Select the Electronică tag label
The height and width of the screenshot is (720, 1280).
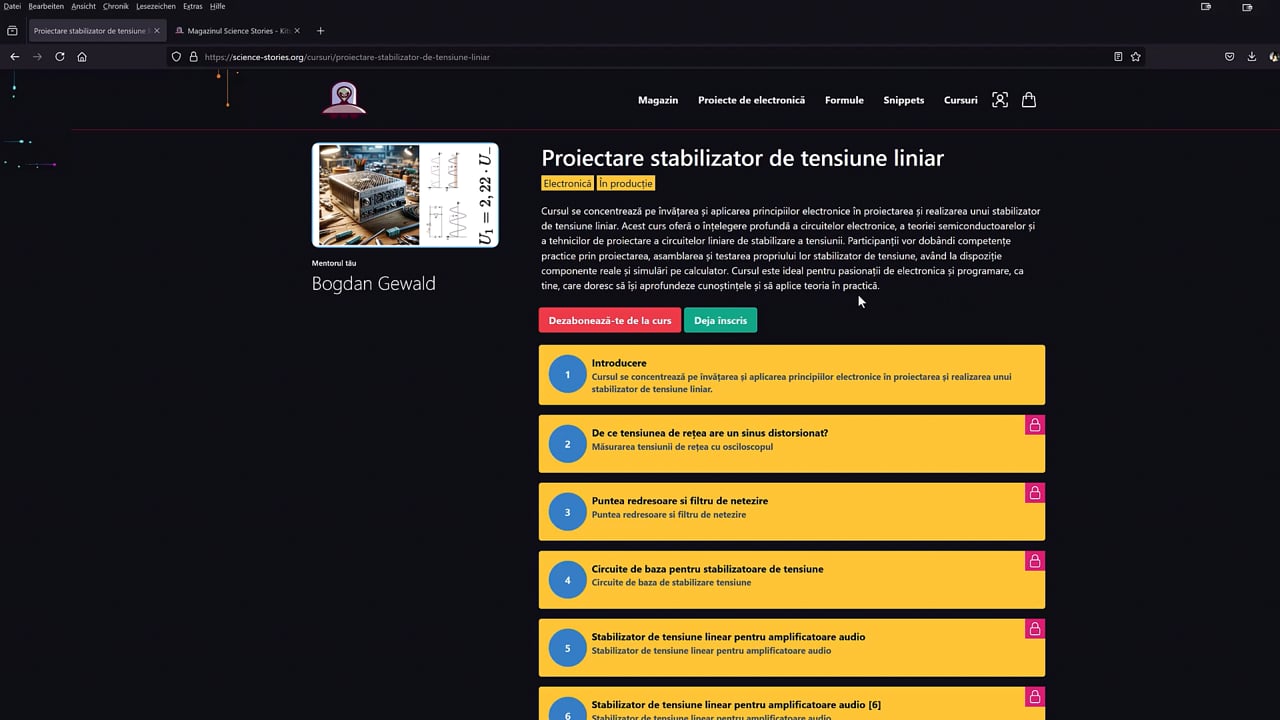coord(567,183)
